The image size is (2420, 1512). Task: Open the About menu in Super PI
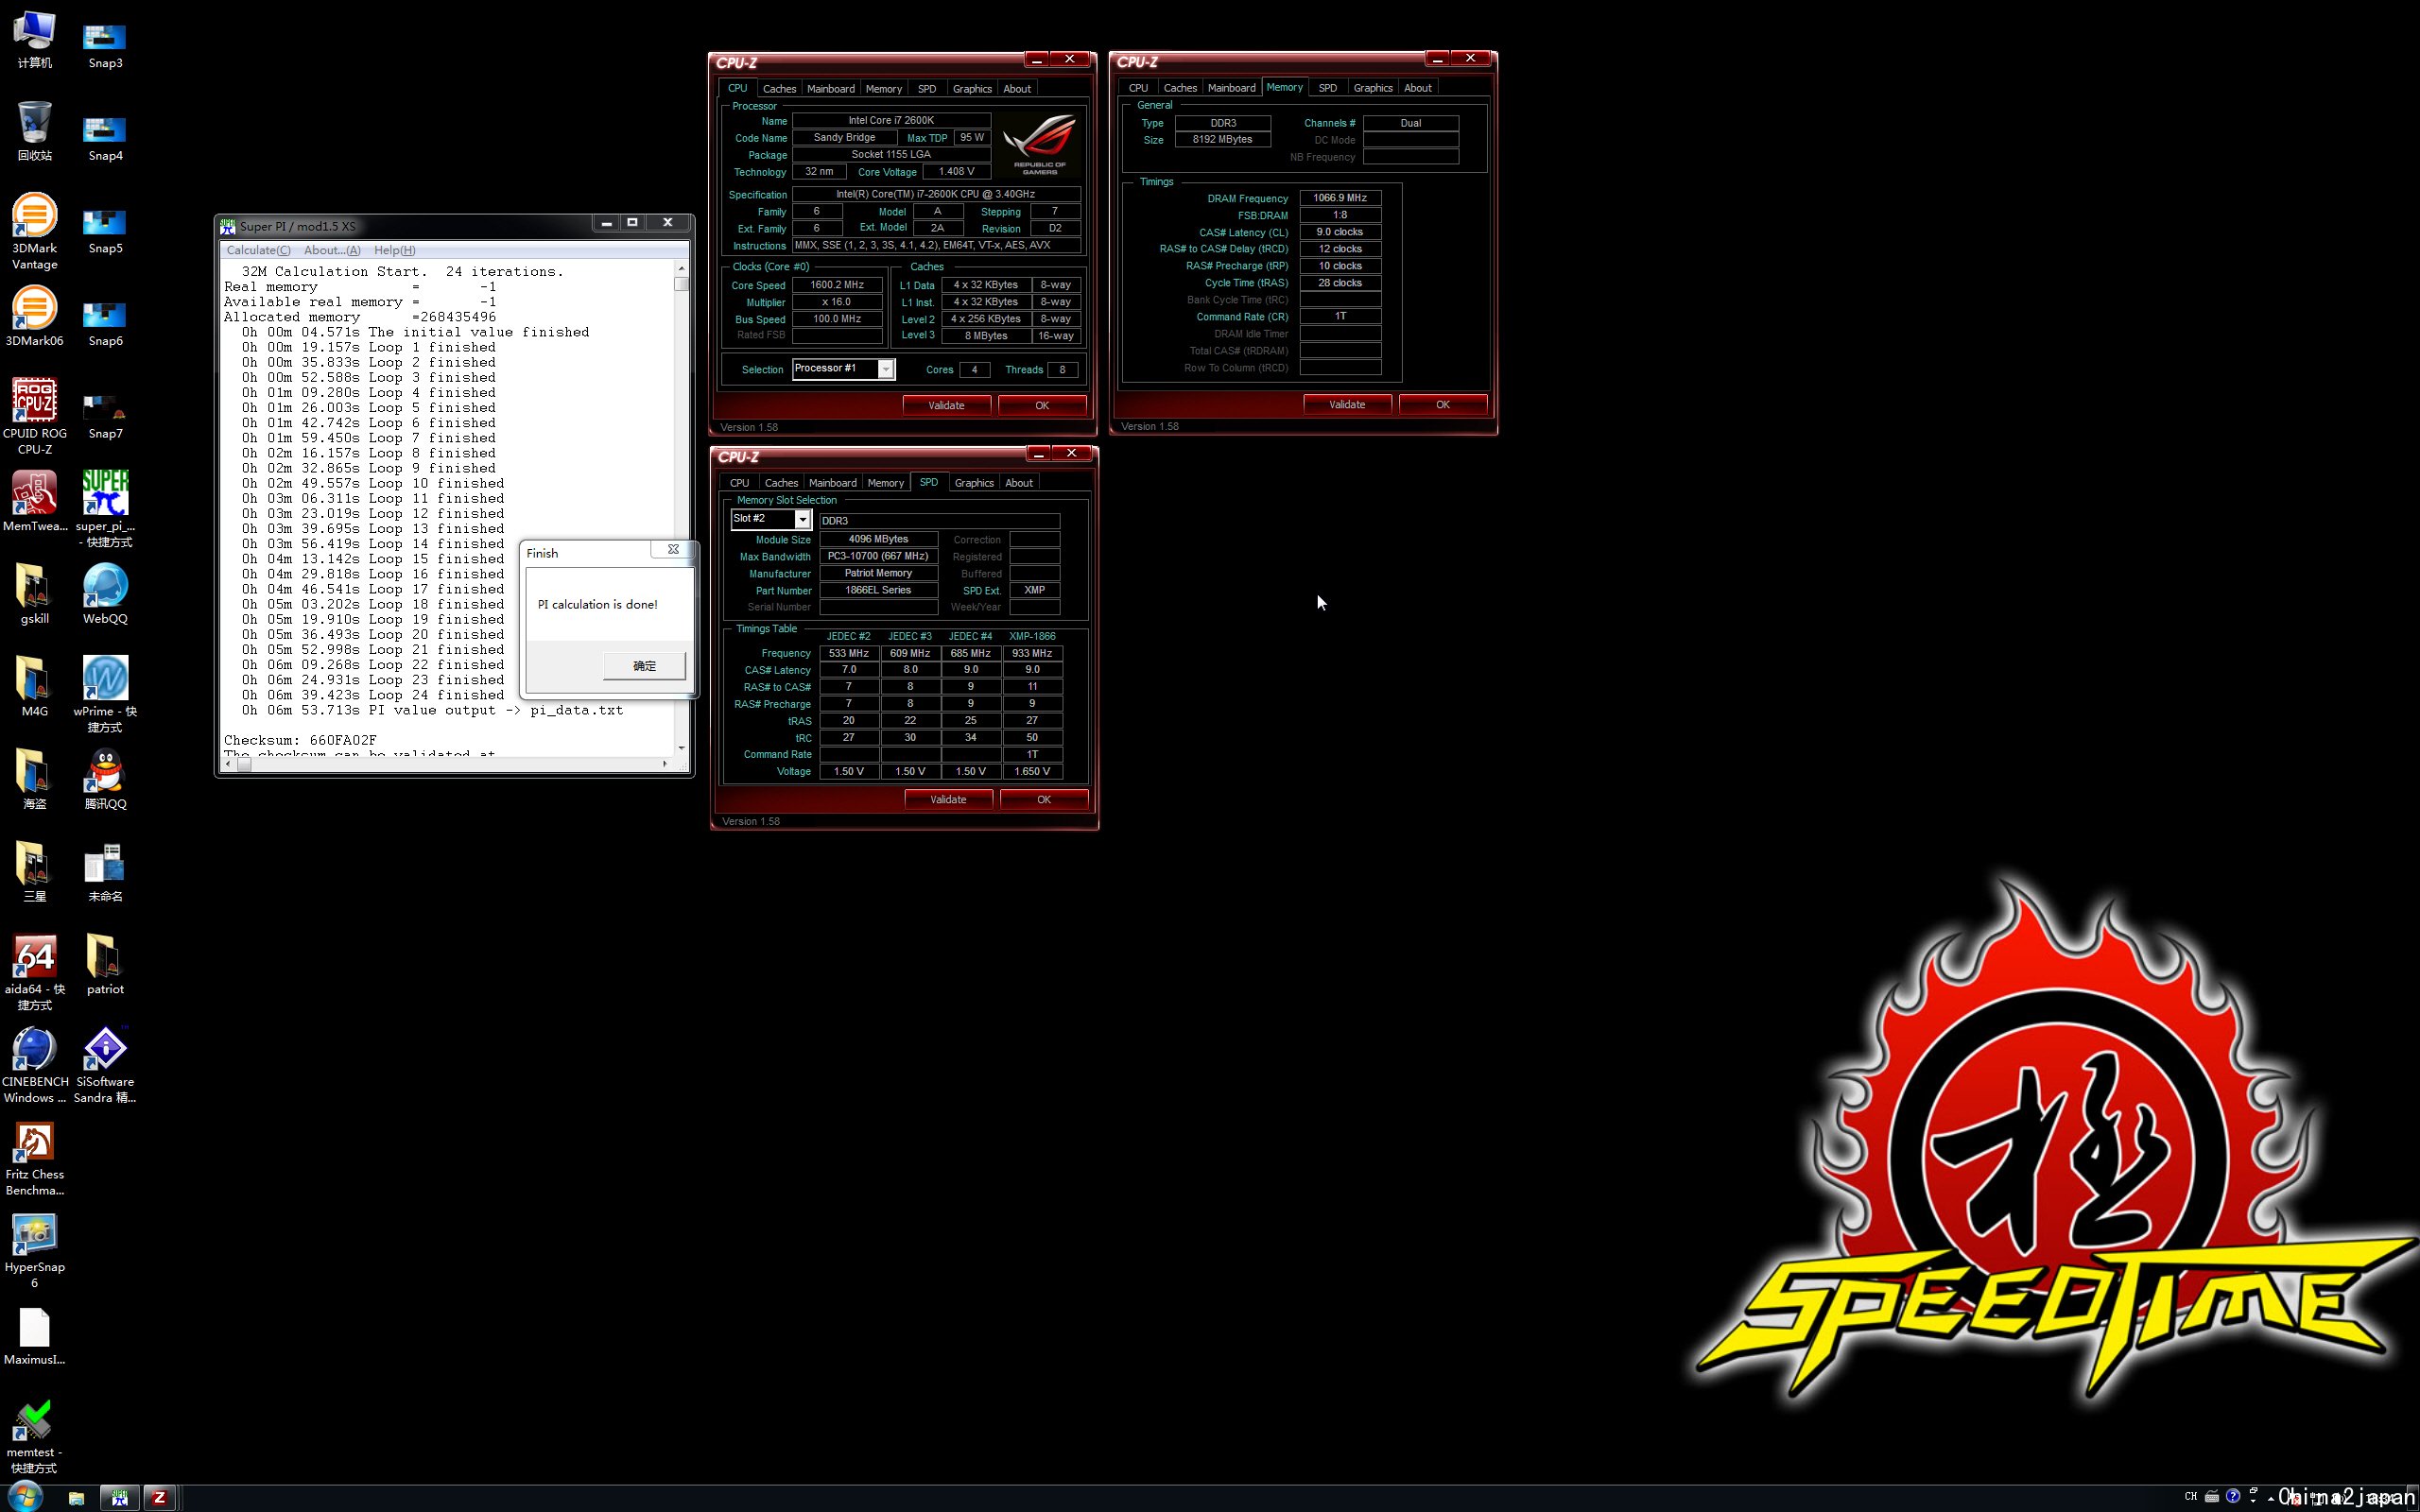332,250
